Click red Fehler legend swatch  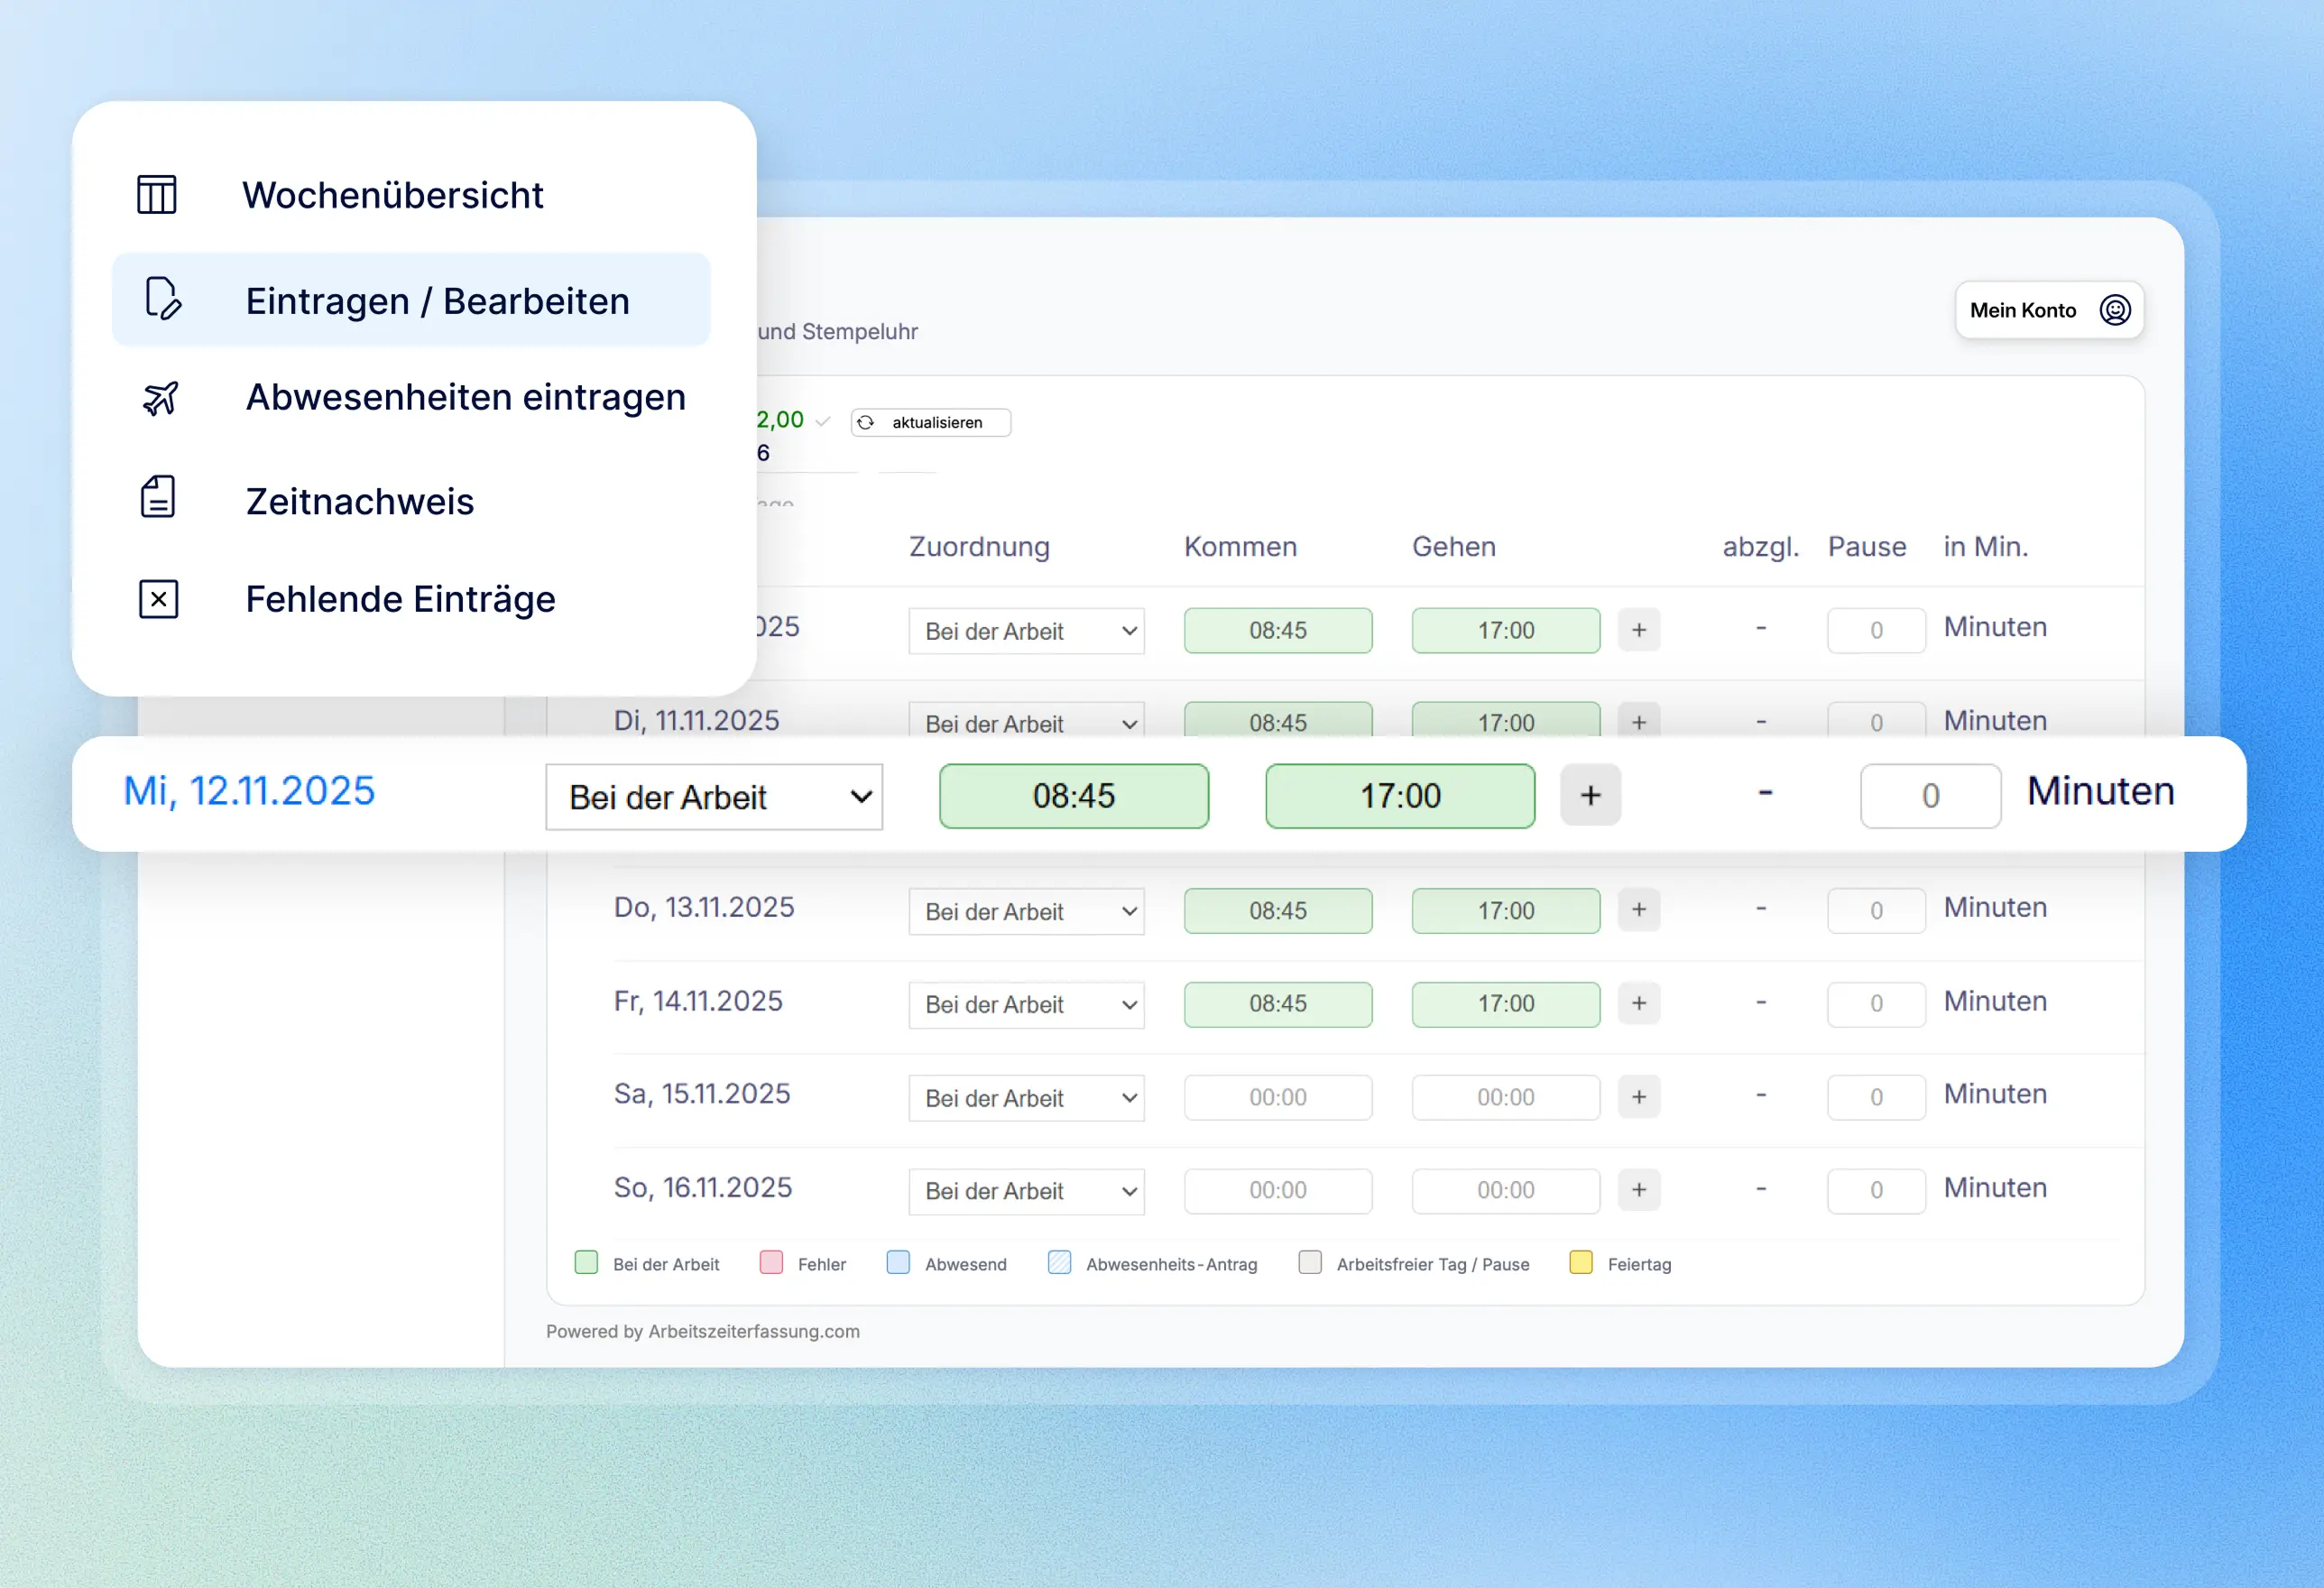coord(771,1262)
